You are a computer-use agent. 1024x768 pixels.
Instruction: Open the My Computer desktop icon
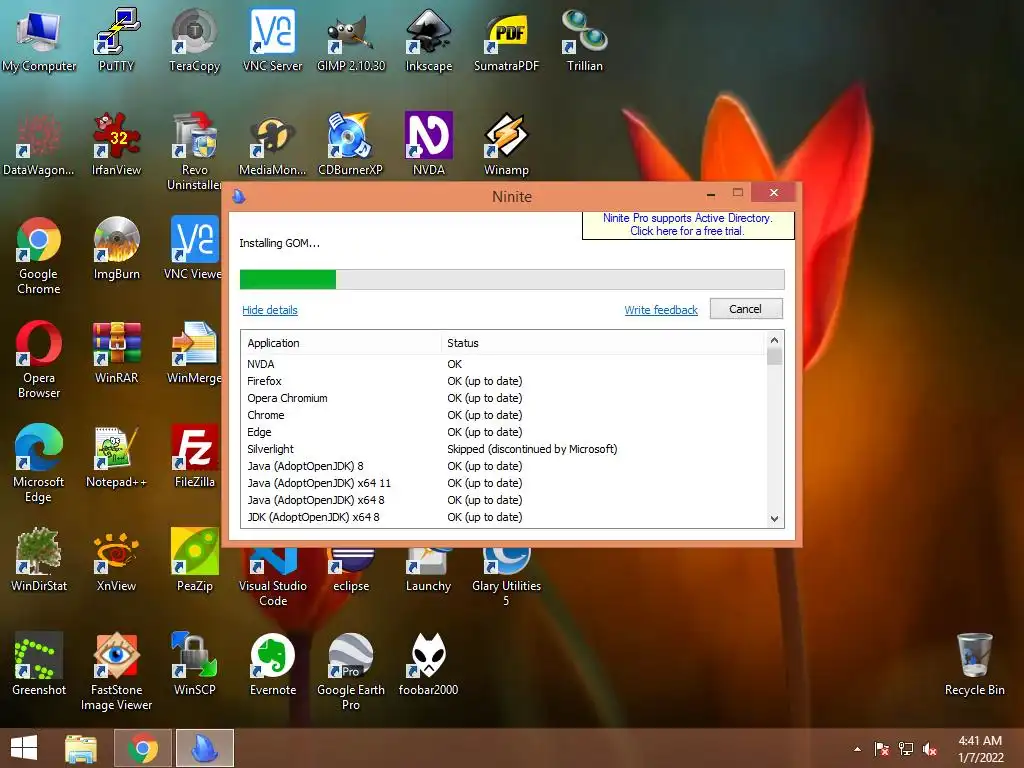pyautogui.click(x=39, y=39)
